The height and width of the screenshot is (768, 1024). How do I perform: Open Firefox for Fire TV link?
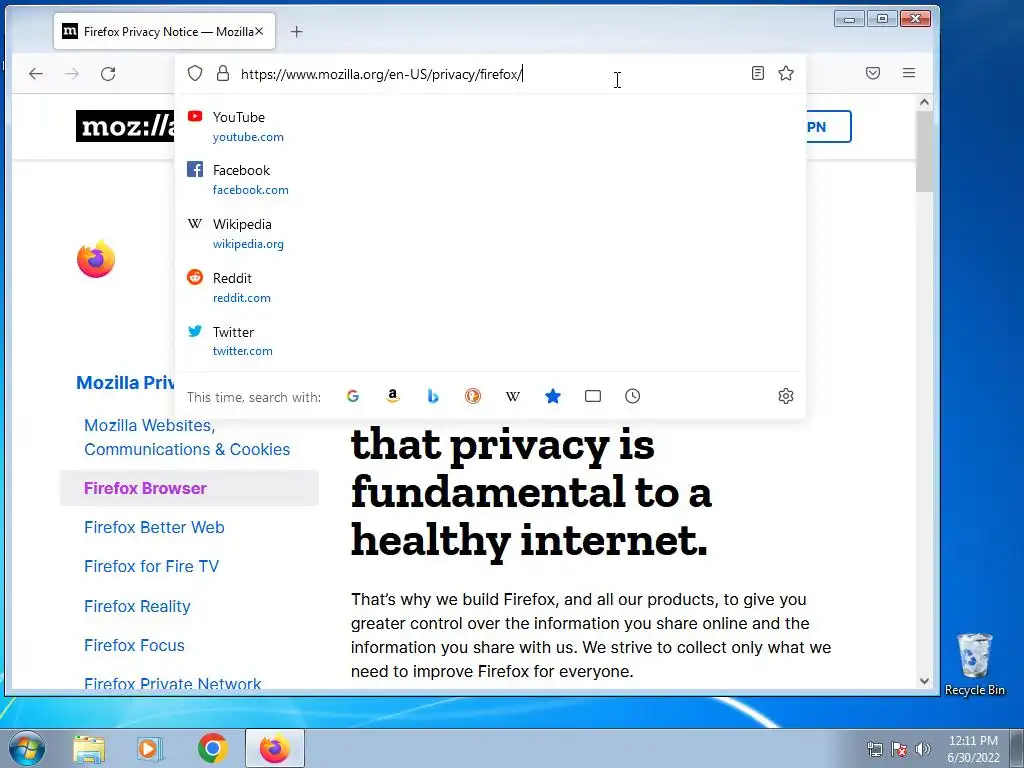(152, 566)
